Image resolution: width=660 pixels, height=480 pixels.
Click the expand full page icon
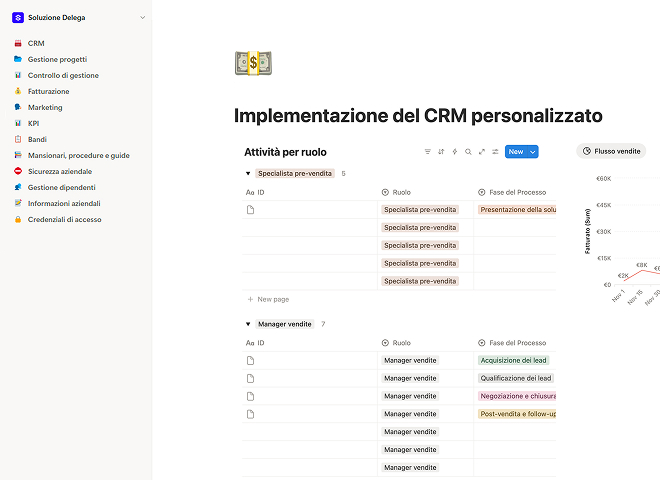tap(482, 152)
